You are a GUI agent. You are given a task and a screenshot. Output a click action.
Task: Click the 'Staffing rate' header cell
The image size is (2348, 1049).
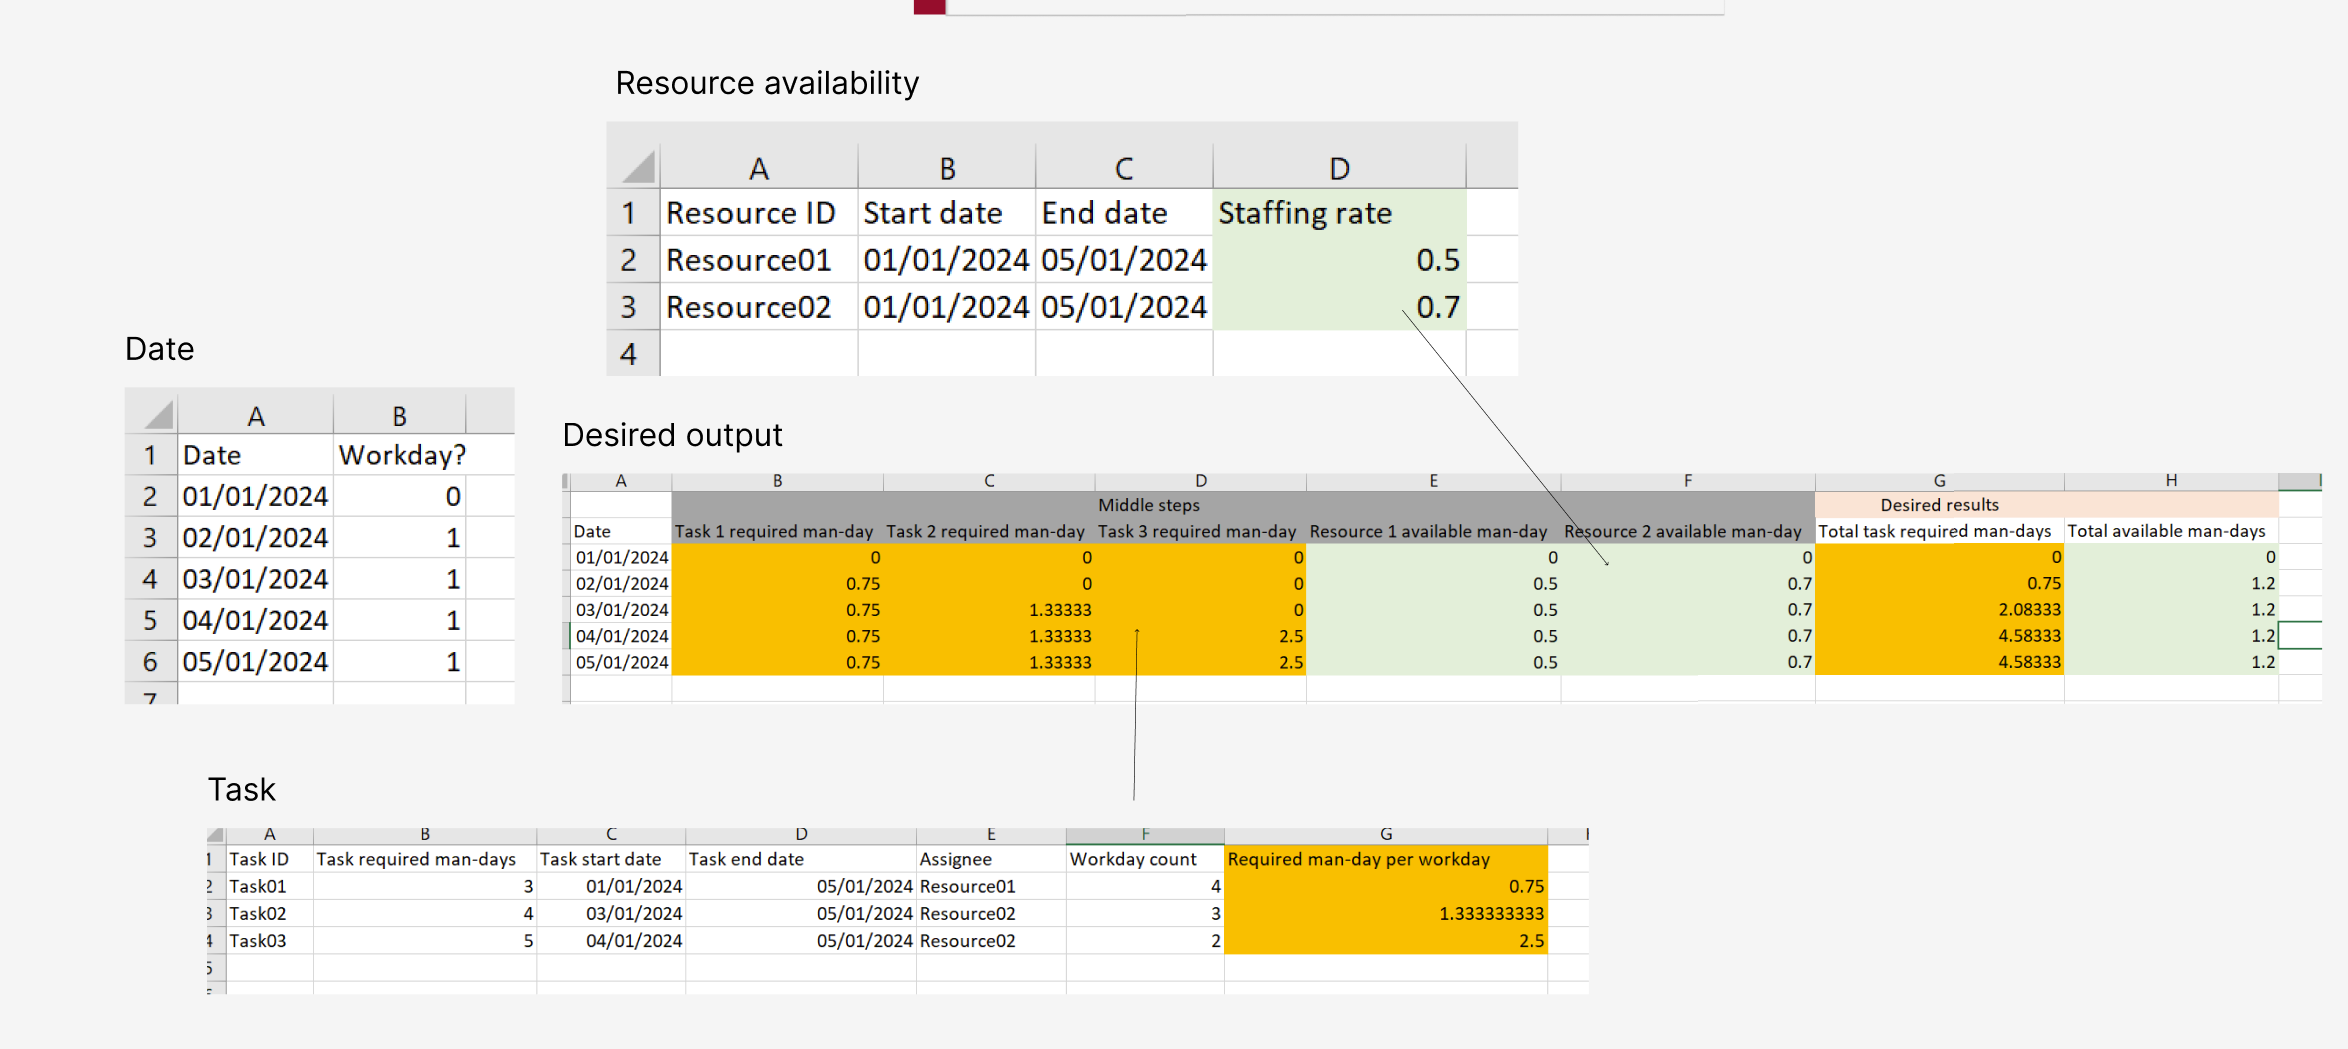1339,212
